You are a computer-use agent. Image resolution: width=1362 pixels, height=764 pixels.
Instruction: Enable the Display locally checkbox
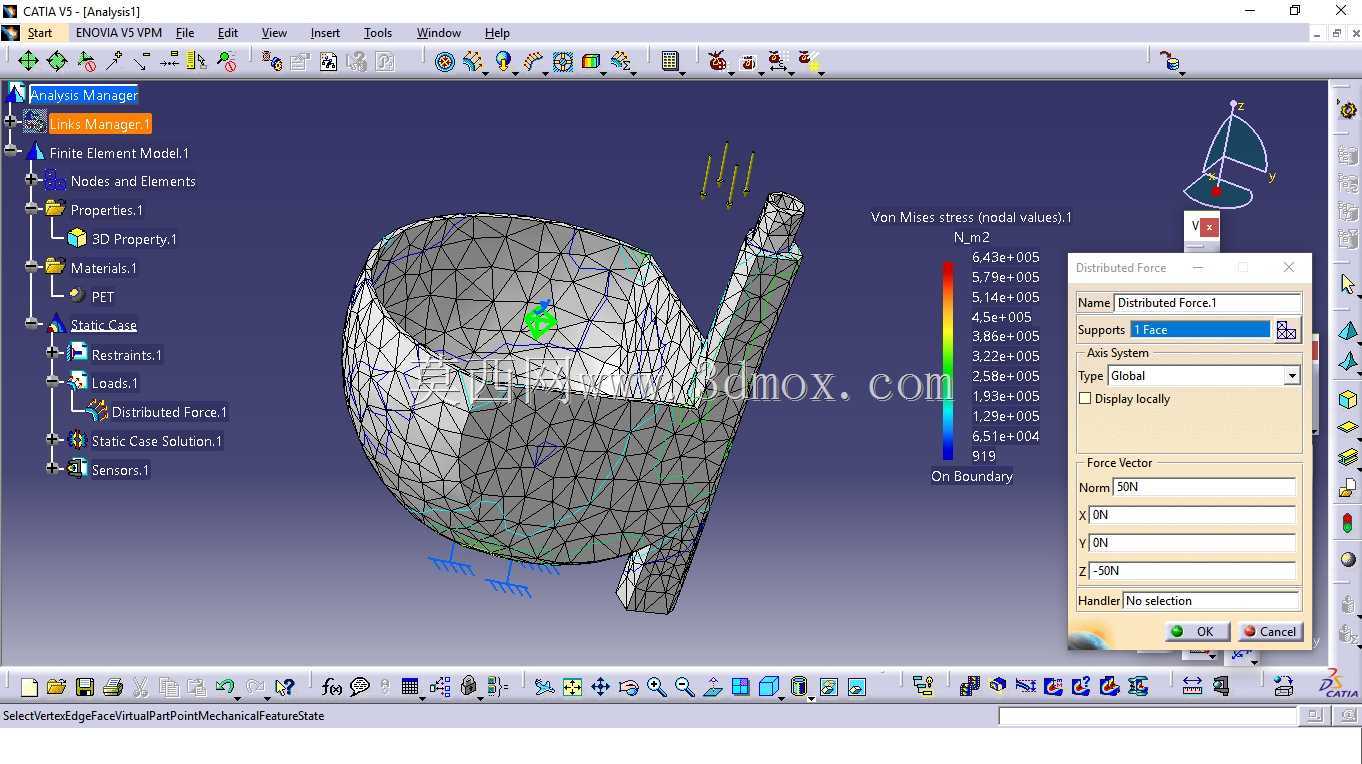click(1085, 399)
